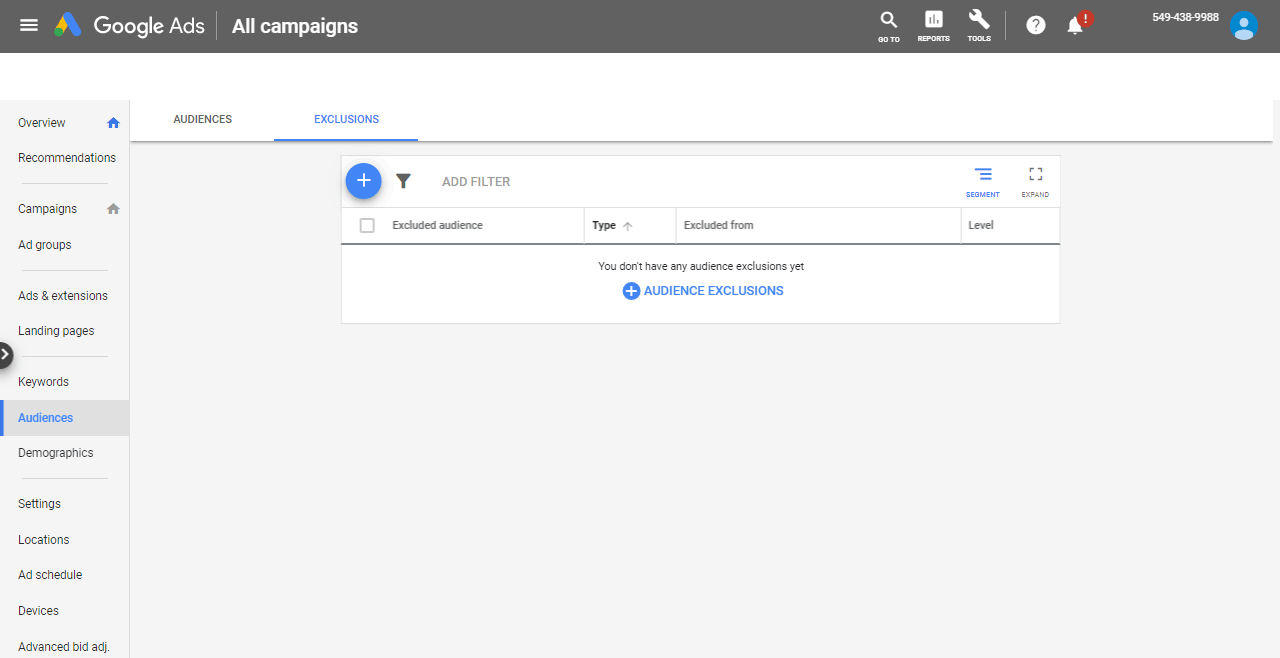Open Keywords in the left navigation
Image resolution: width=1280 pixels, height=658 pixels.
[43, 382]
